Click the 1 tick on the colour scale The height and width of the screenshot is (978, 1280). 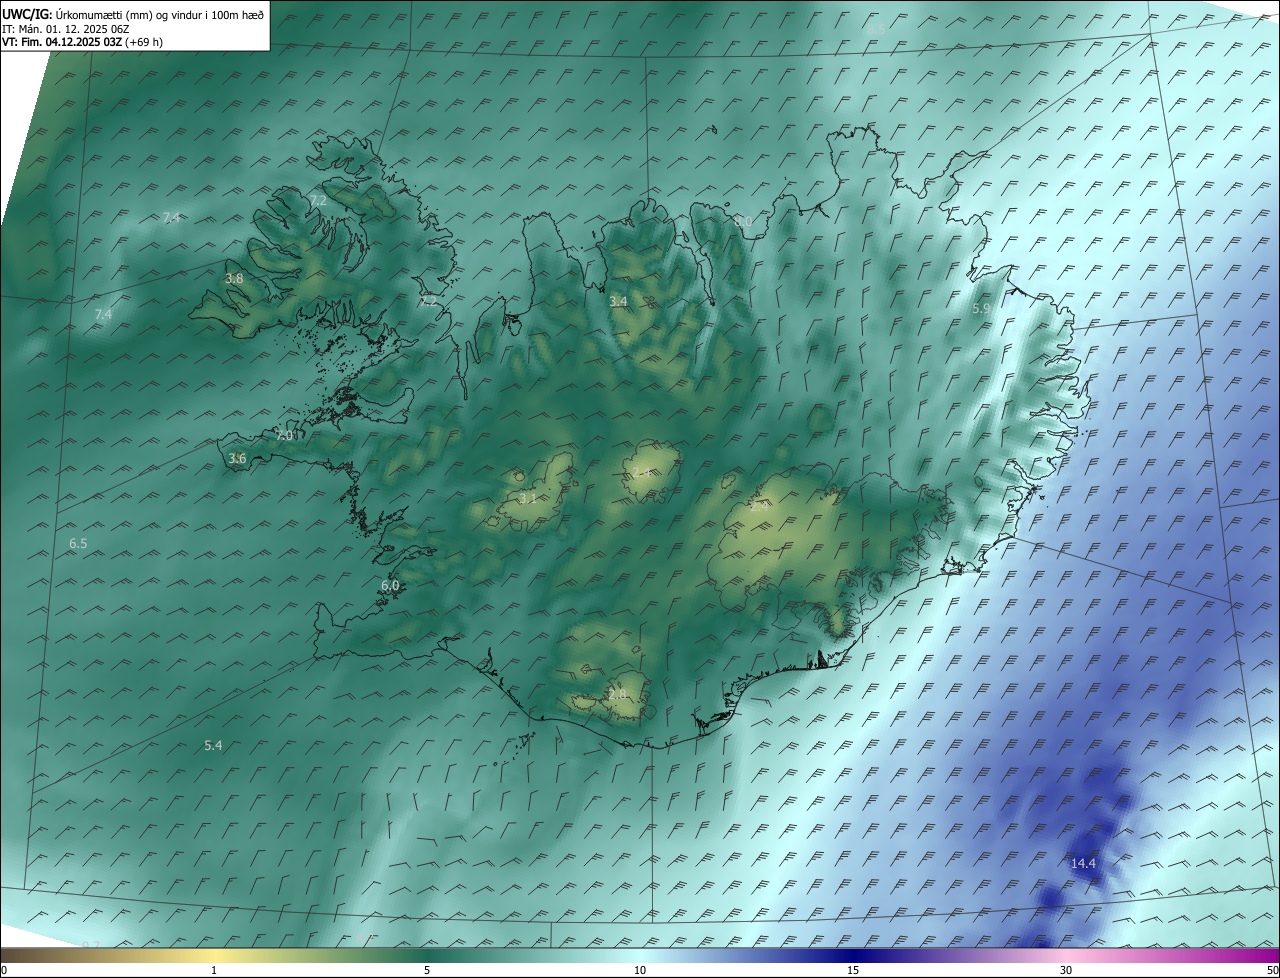click(x=215, y=970)
